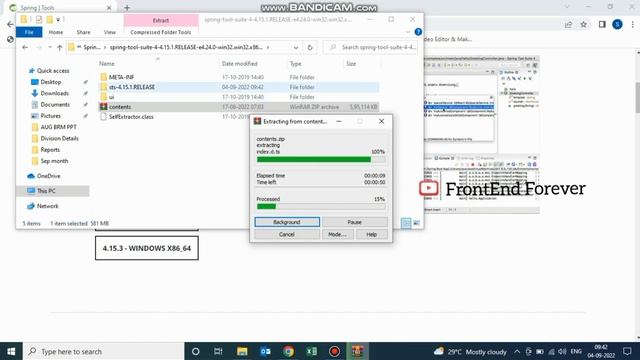Screen dimensions: 640x360
Task: Go up one folder level in Explorer
Action: click(x=60, y=47)
